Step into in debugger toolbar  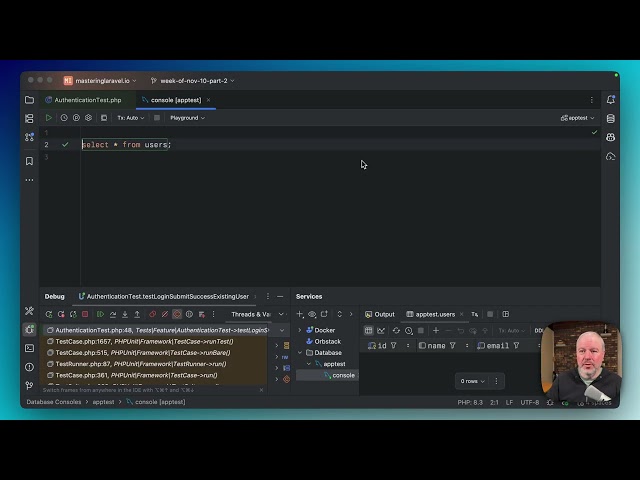pos(125,314)
